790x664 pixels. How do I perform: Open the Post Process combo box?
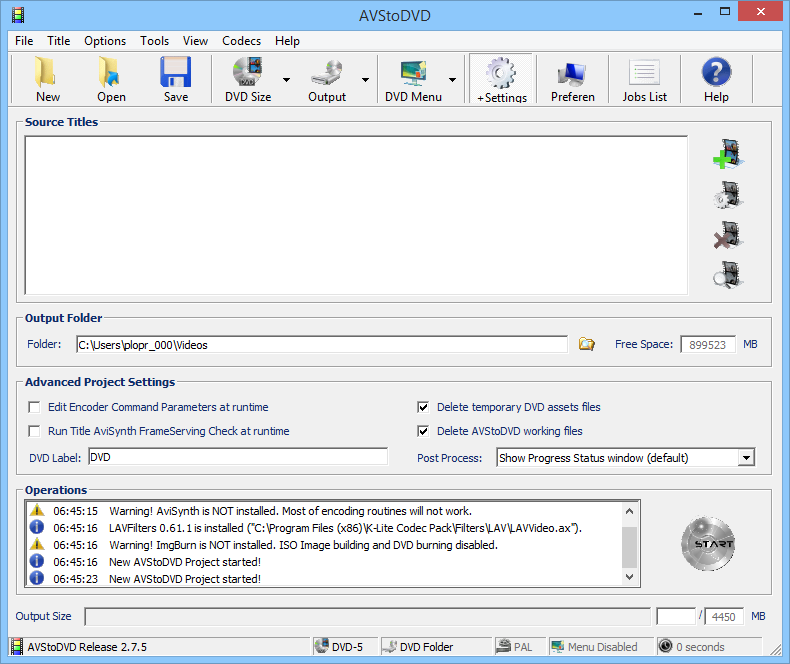(x=625, y=457)
